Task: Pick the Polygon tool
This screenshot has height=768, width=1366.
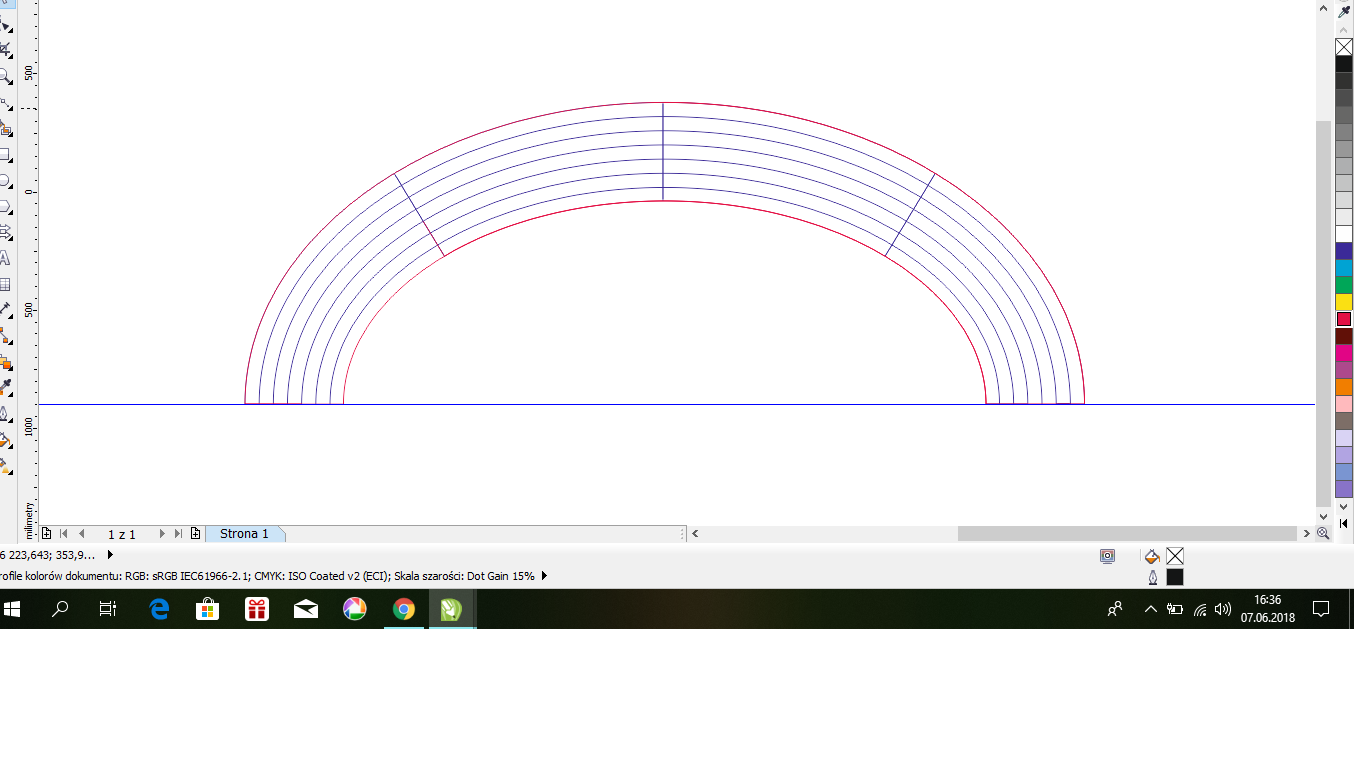Action: pyautogui.click(x=5, y=207)
